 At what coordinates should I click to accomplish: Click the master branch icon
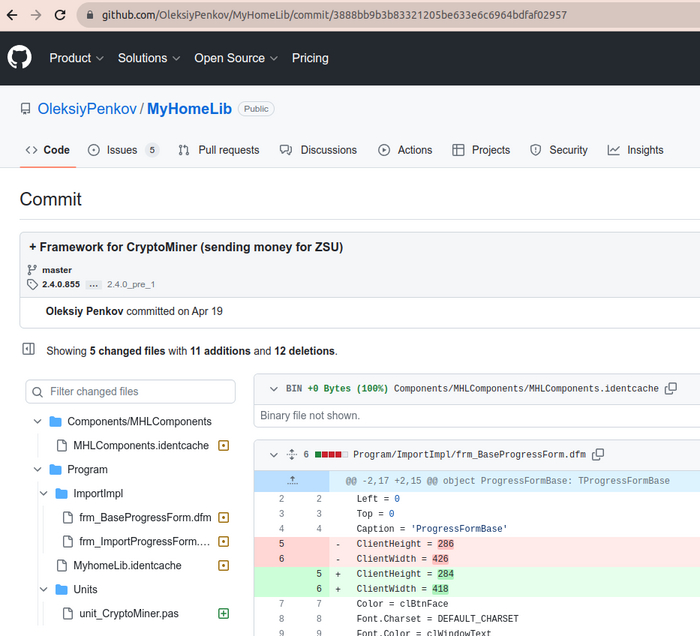click(x=32, y=270)
